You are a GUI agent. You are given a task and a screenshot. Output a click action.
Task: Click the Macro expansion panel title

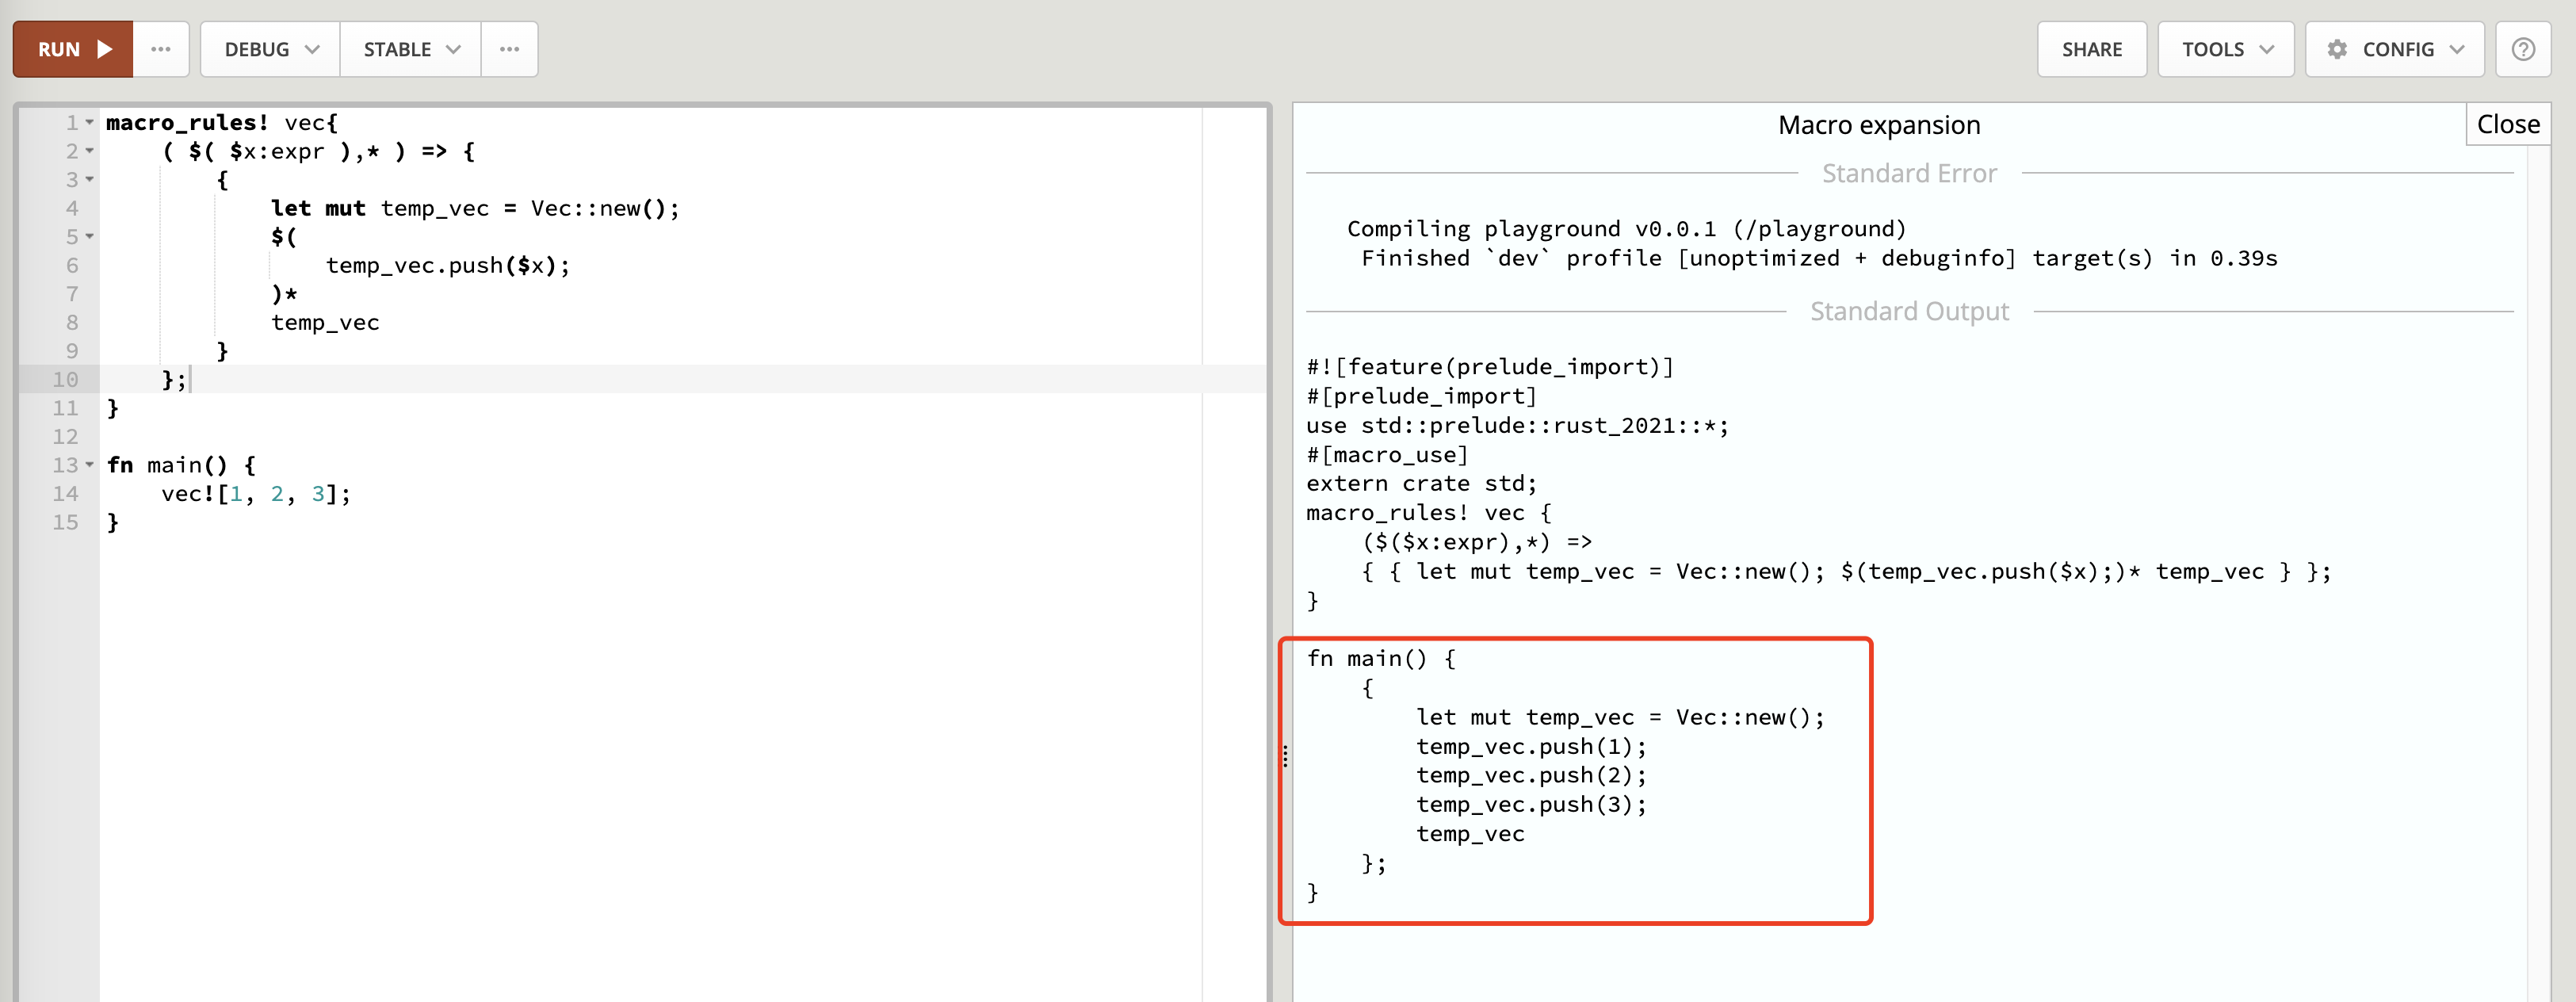point(1878,125)
